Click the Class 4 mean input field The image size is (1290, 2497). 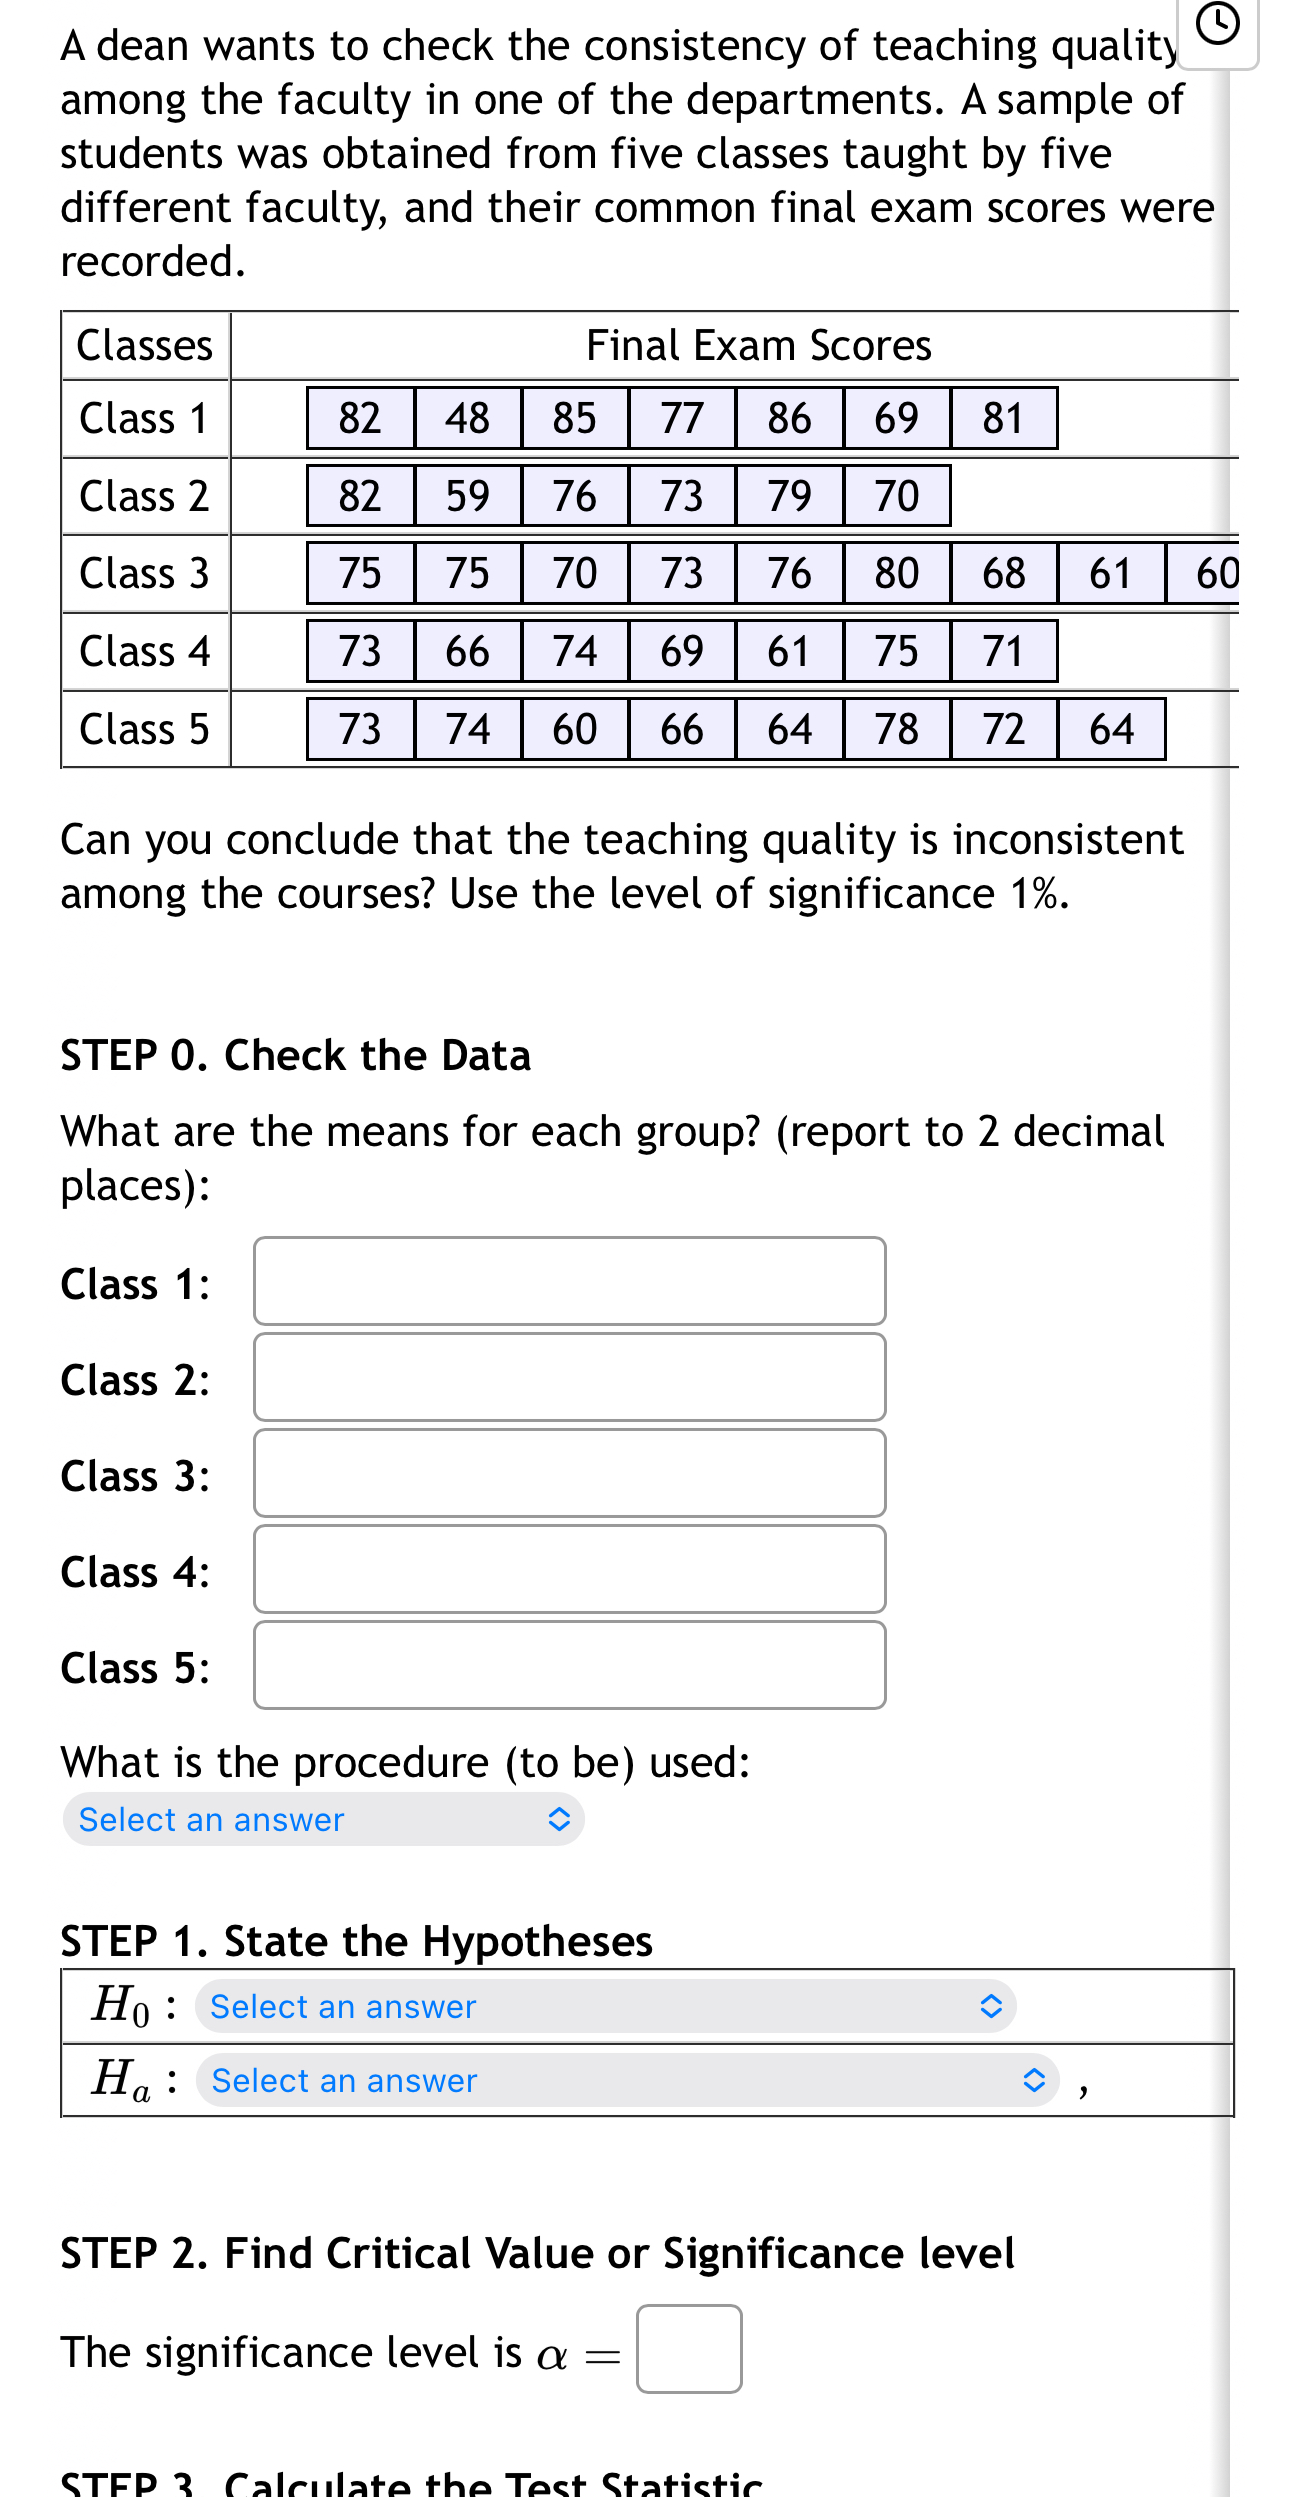pyautogui.click(x=568, y=1570)
